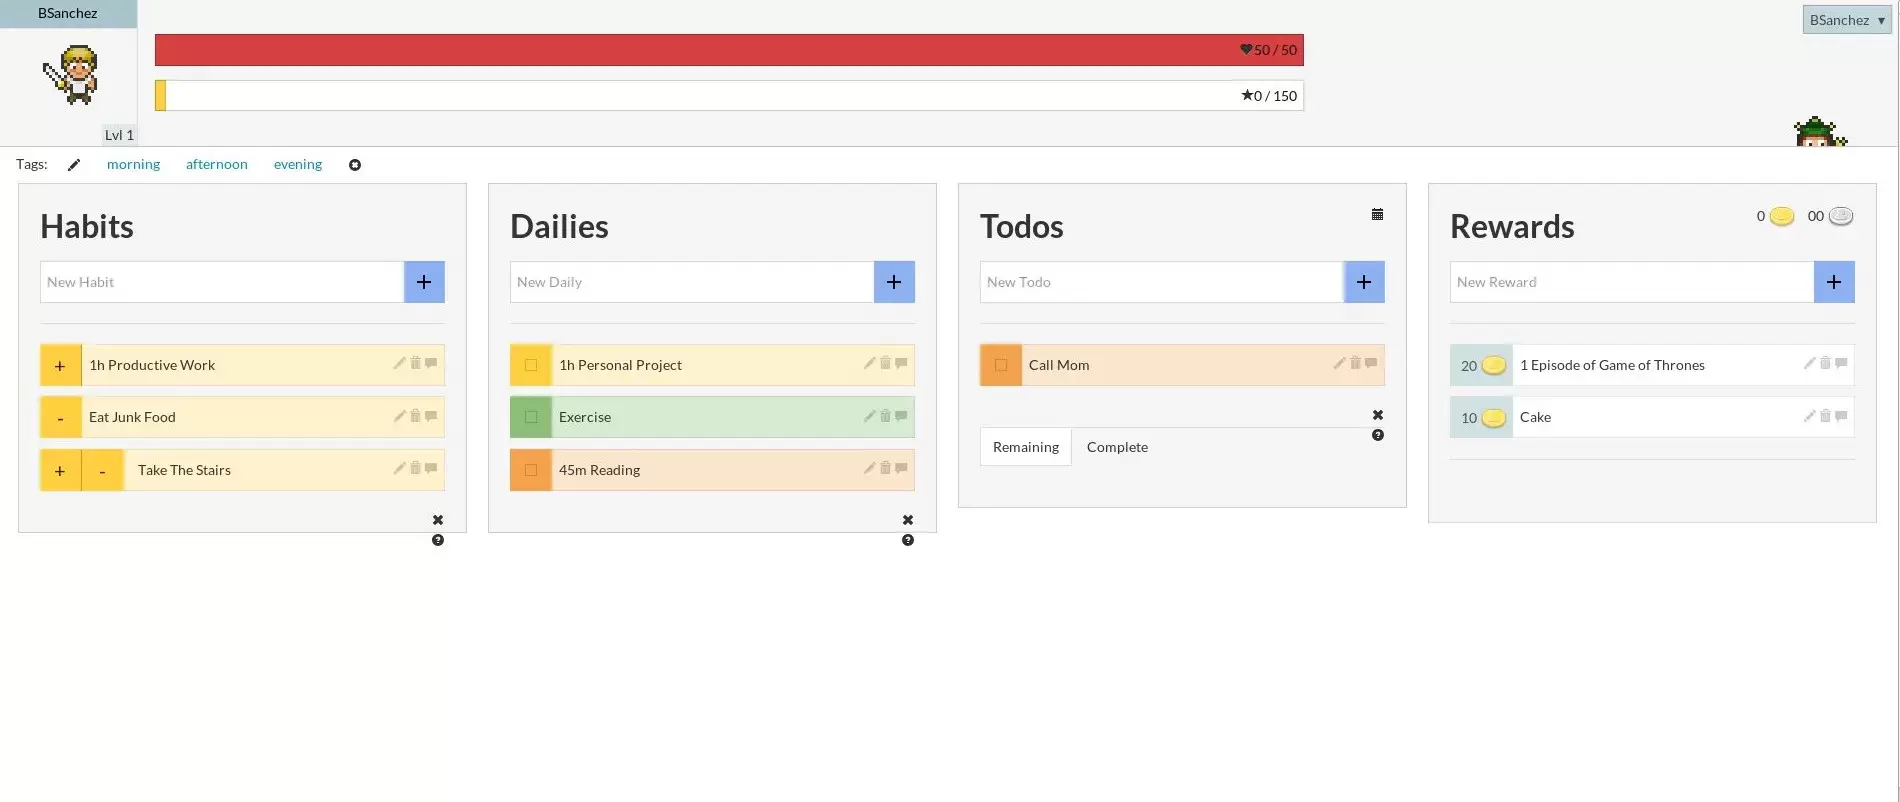Click the add tag circle icon
Screen dimensions: 1900x802
pyautogui.click(x=355, y=165)
